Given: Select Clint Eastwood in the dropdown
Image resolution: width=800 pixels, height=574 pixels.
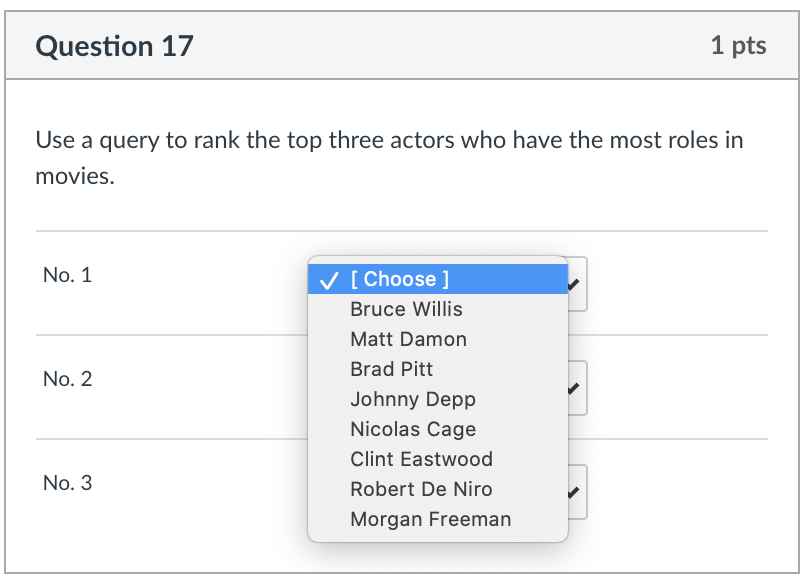Looking at the screenshot, I should [421, 459].
